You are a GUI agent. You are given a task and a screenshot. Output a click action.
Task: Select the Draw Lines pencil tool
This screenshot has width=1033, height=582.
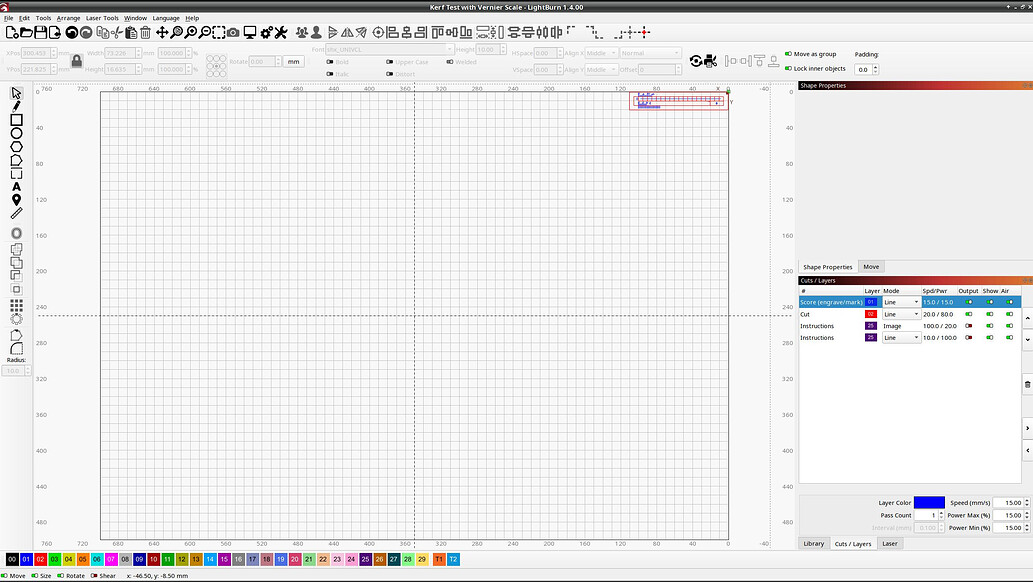(16, 106)
